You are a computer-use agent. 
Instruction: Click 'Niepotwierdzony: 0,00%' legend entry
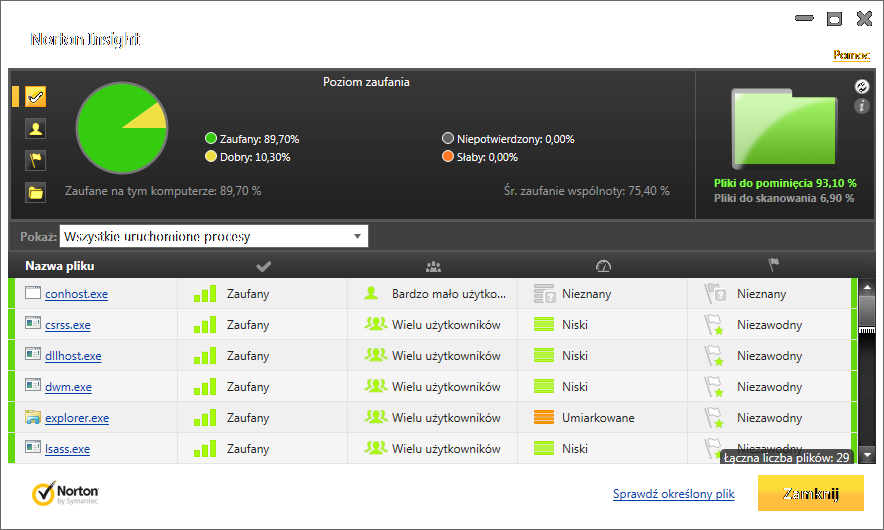coord(509,139)
